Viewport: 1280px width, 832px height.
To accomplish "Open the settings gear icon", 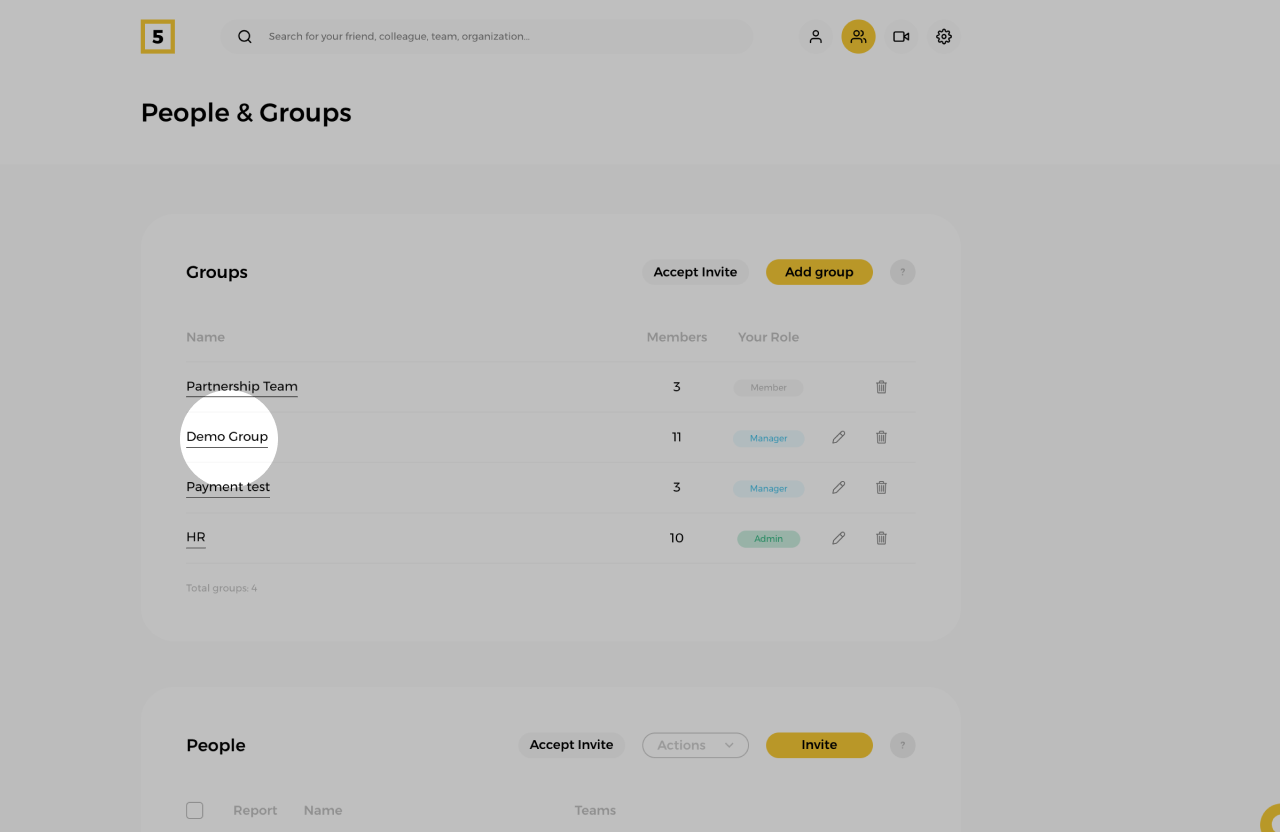I will [944, 37].
